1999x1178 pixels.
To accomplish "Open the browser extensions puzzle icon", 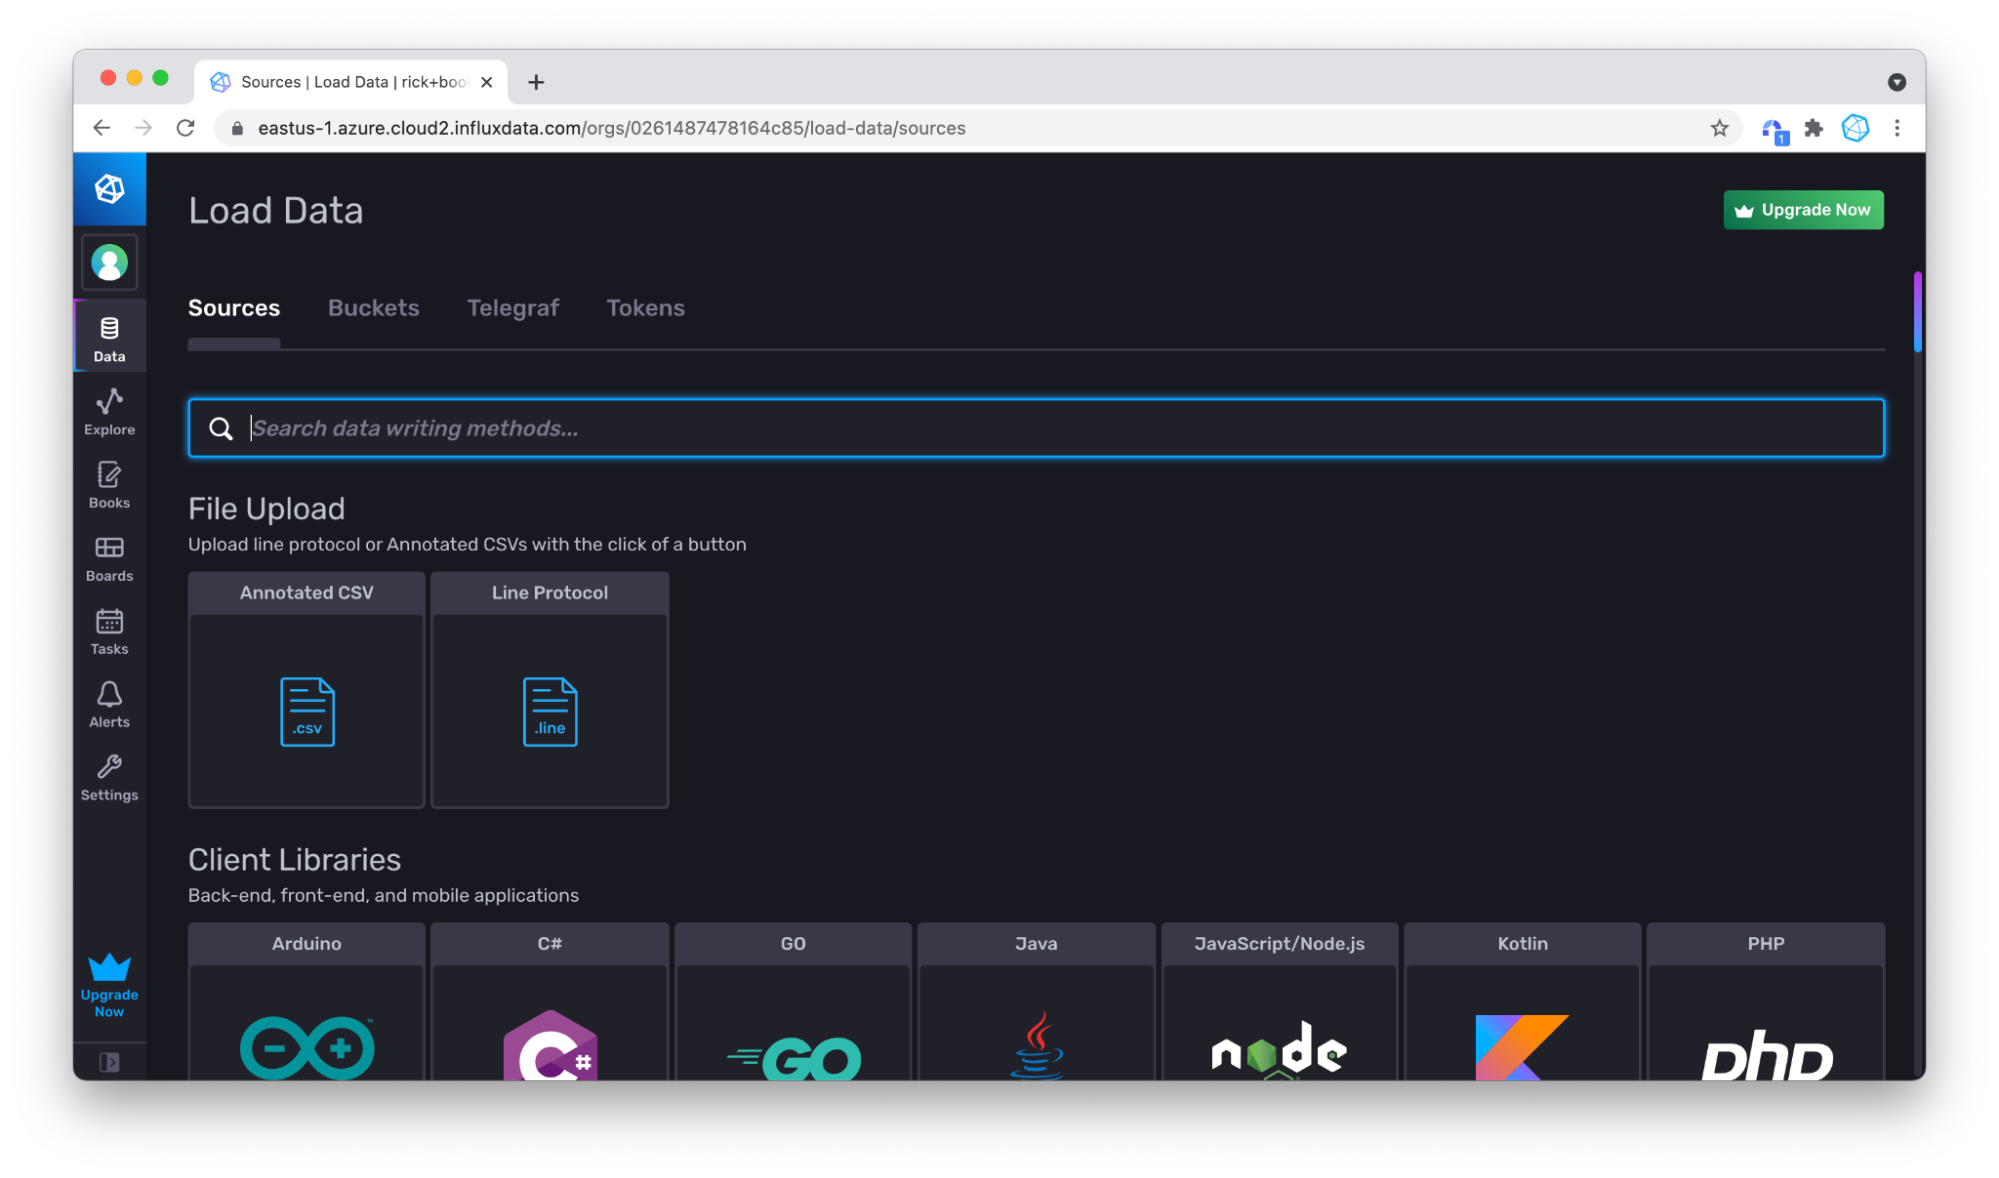I will click(1813, 128).
